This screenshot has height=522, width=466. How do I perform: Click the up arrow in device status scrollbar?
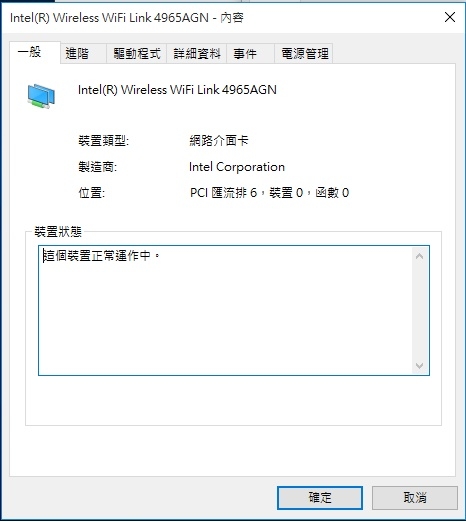[420, 256]
